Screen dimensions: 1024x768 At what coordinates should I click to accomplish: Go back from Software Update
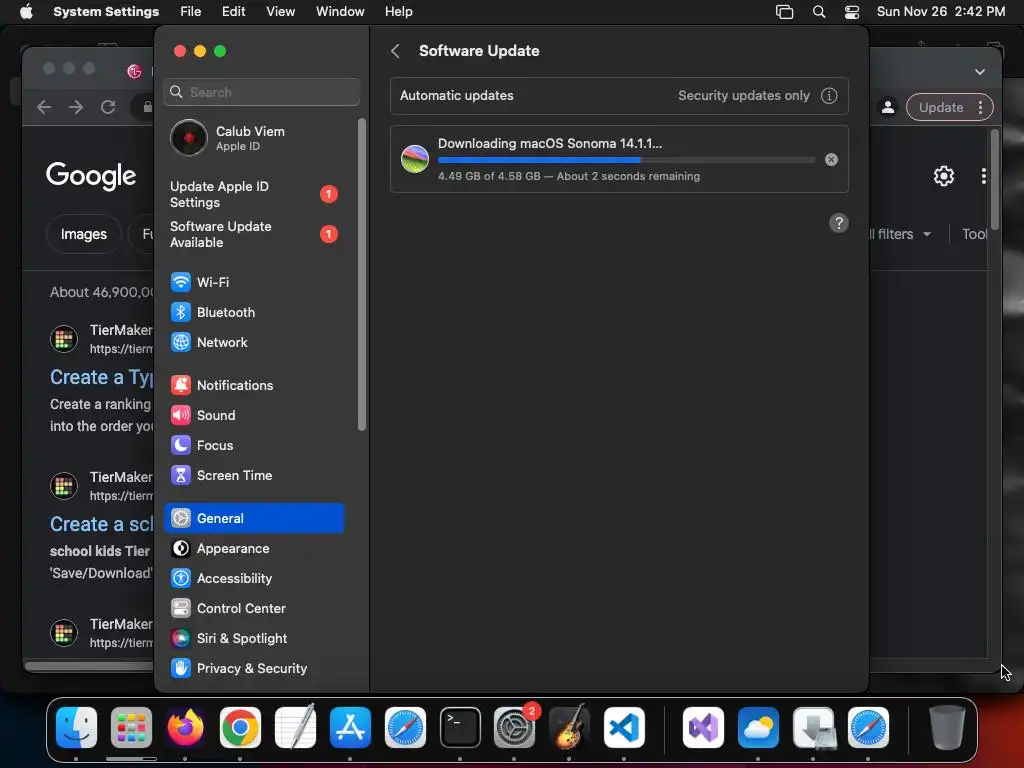click(395, 51)
